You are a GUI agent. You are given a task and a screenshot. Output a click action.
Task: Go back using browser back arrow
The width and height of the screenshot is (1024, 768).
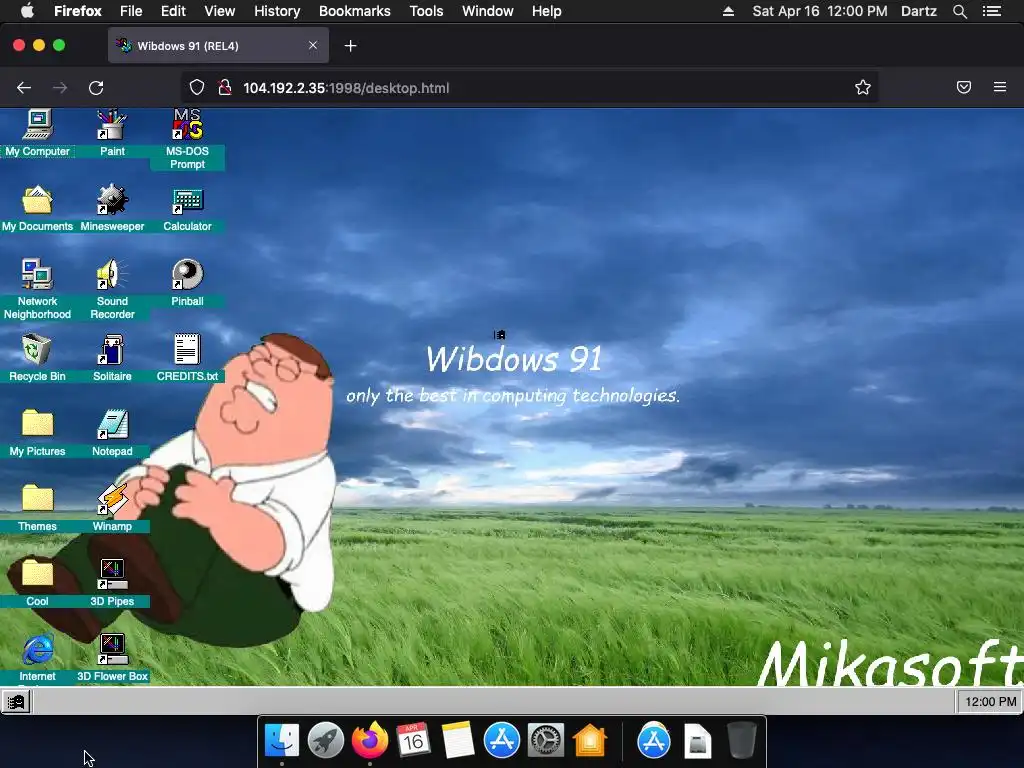[24, 88]
